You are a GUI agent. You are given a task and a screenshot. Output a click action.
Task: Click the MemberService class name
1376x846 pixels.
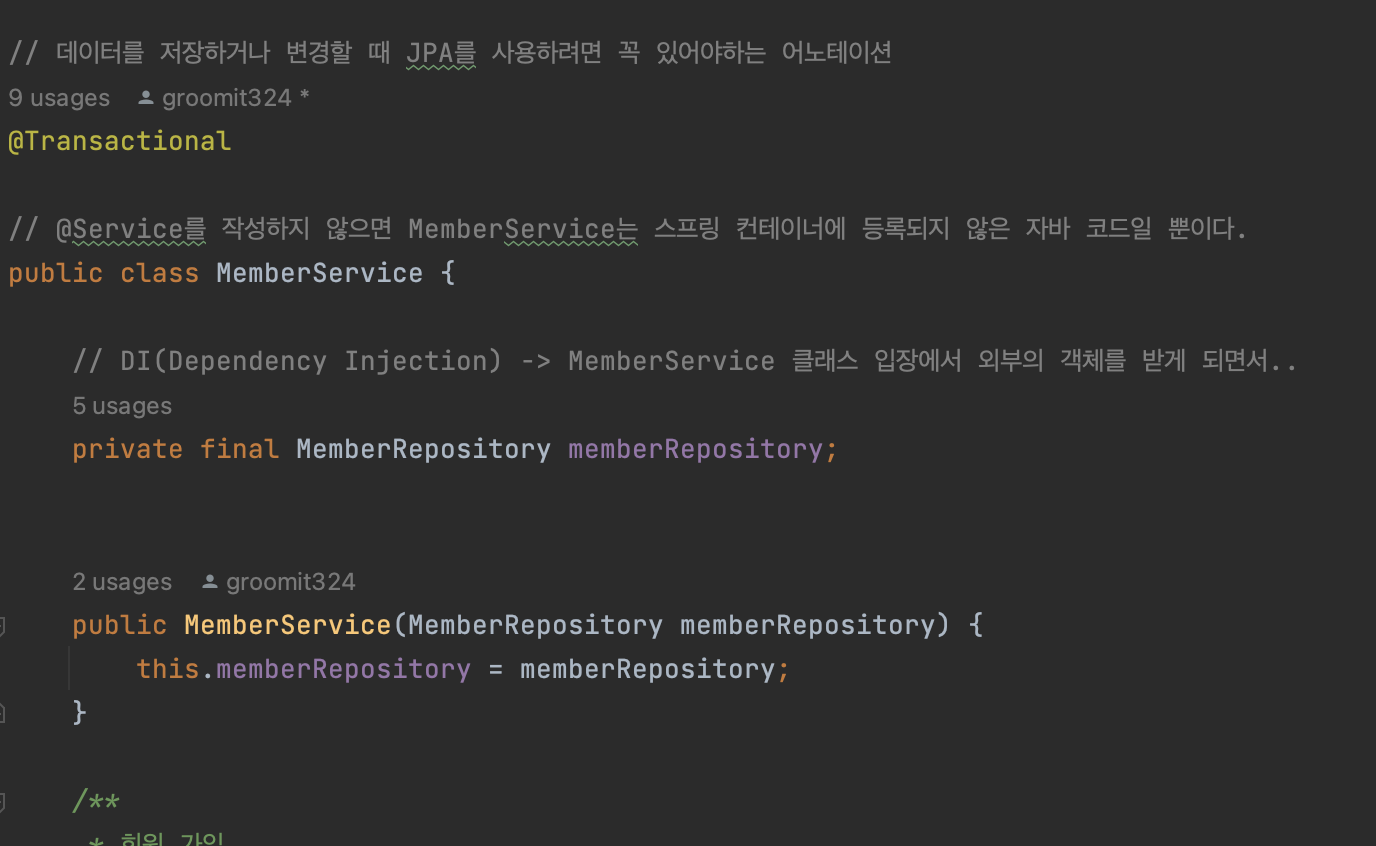point(319,272)
